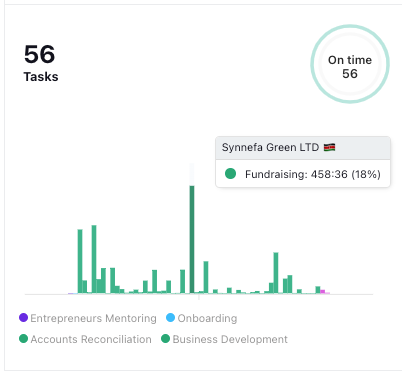The width and height of the screenshot is (402, 371).
Task: Toggle the Accounts Reconciliation legend label
Action: (91, 339)
